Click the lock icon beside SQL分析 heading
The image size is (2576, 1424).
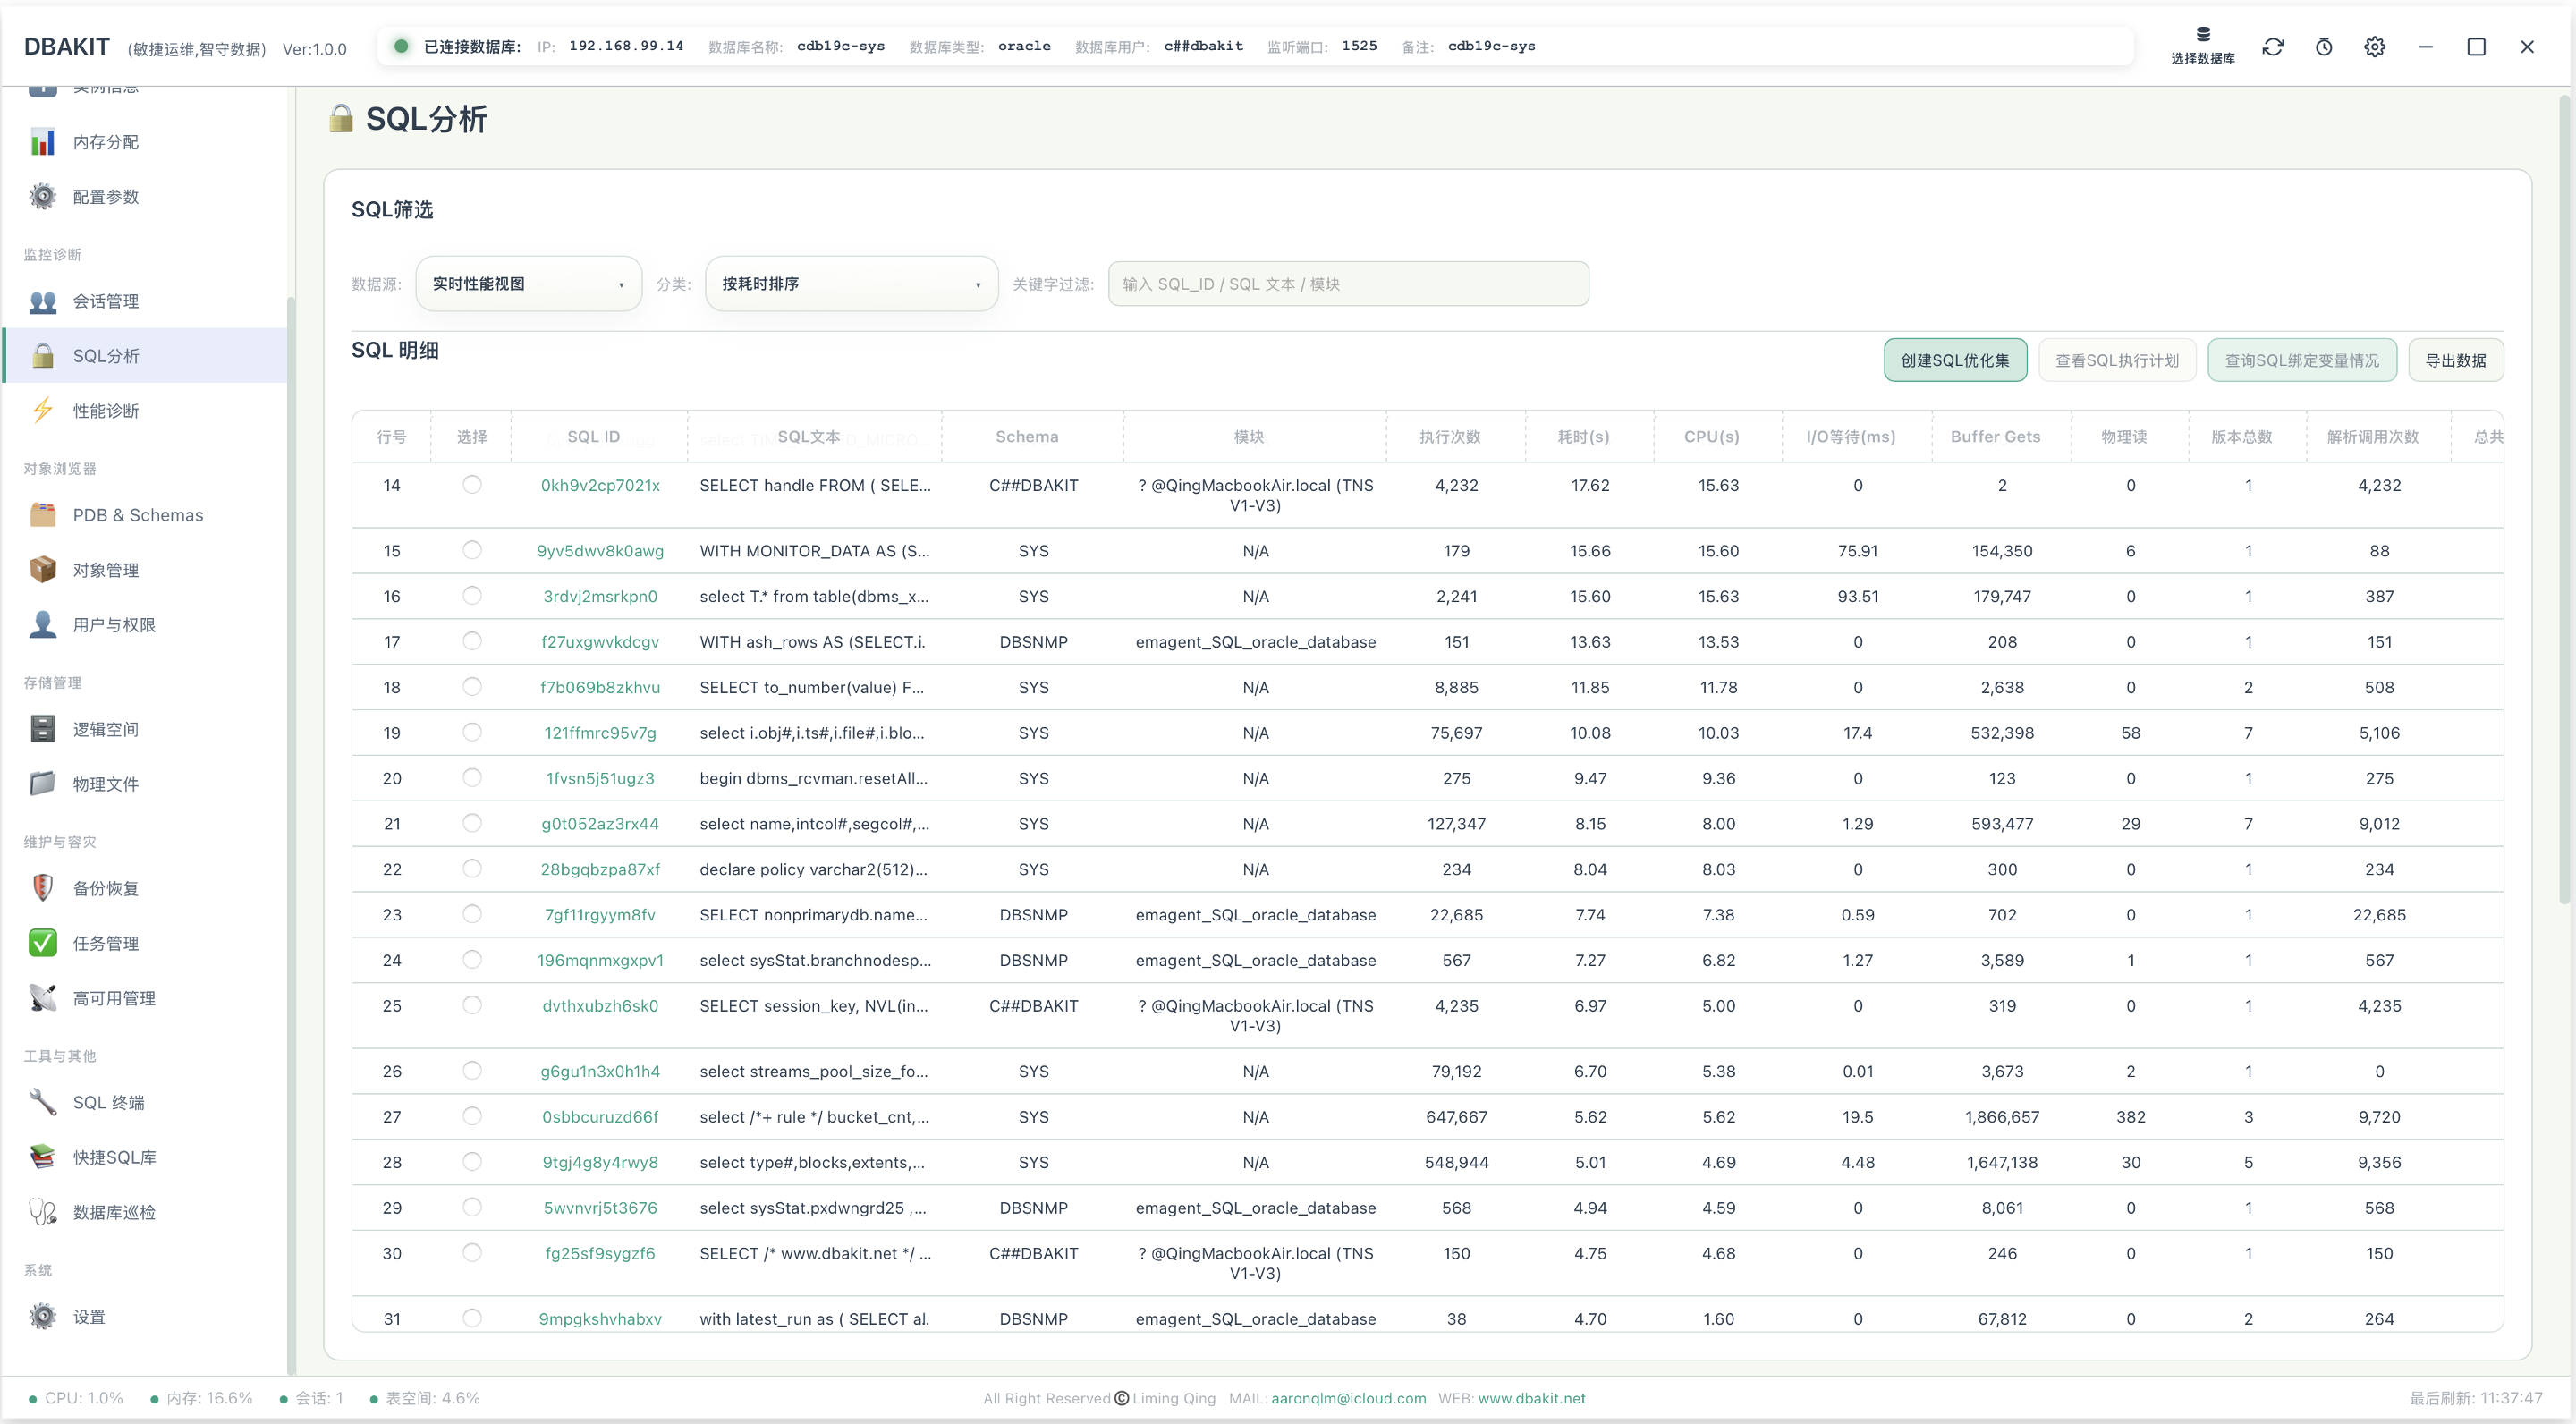[341, 118]
